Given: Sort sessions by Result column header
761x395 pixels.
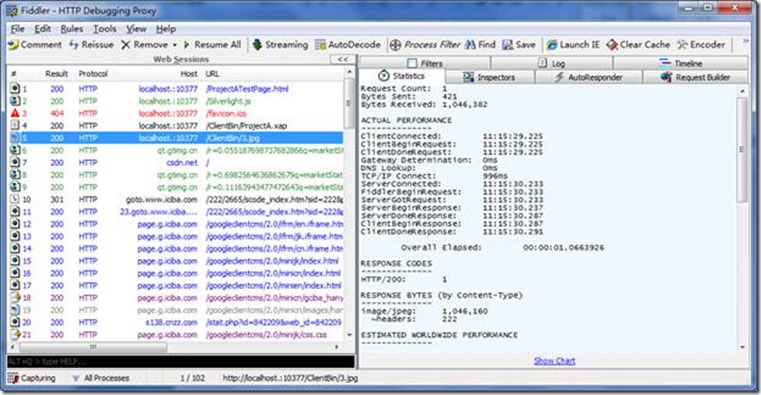Looking at the screenshot, I should pos(56,74).
